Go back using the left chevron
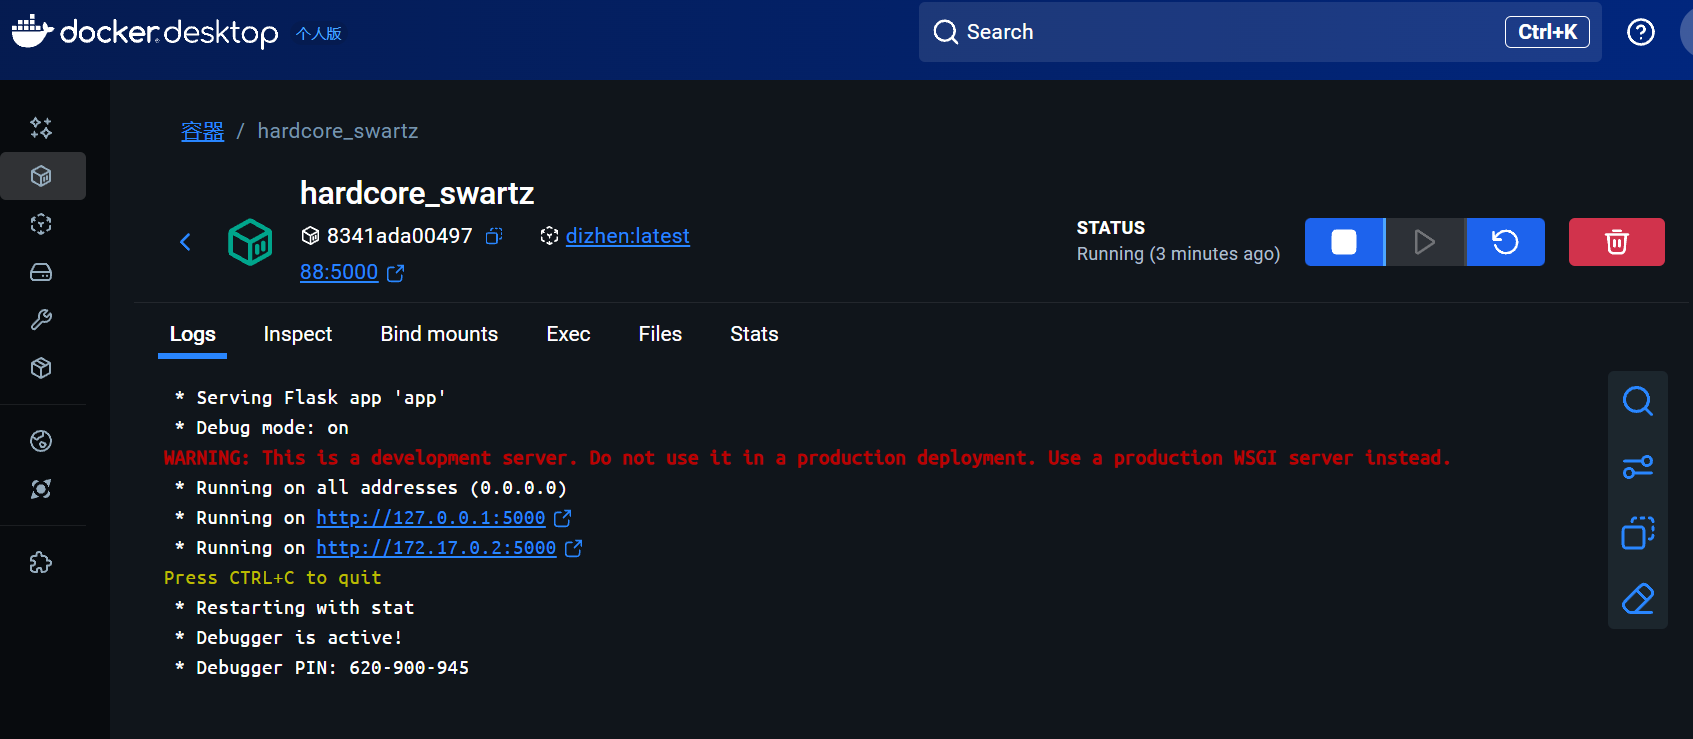The height and width of the screenshot is (739, 1693). pos(185,242)
